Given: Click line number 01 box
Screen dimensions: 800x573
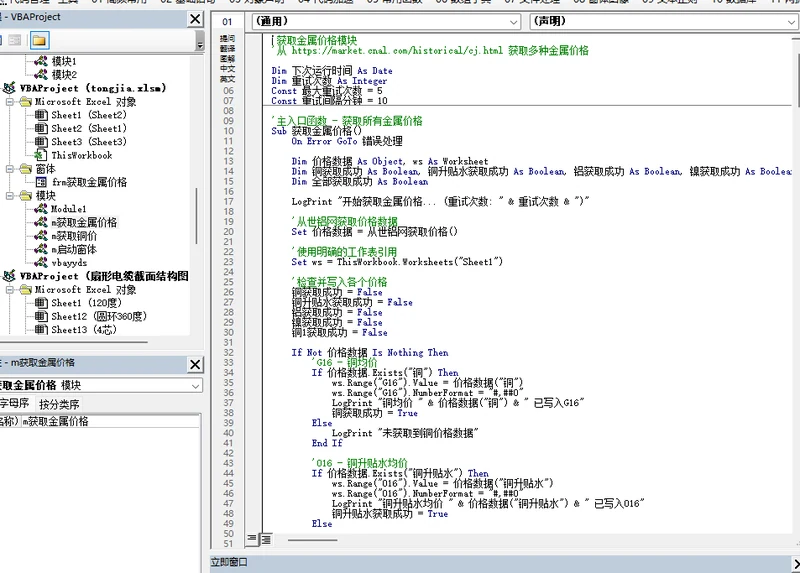Looking at the screenshot, I should click(227, 21).
